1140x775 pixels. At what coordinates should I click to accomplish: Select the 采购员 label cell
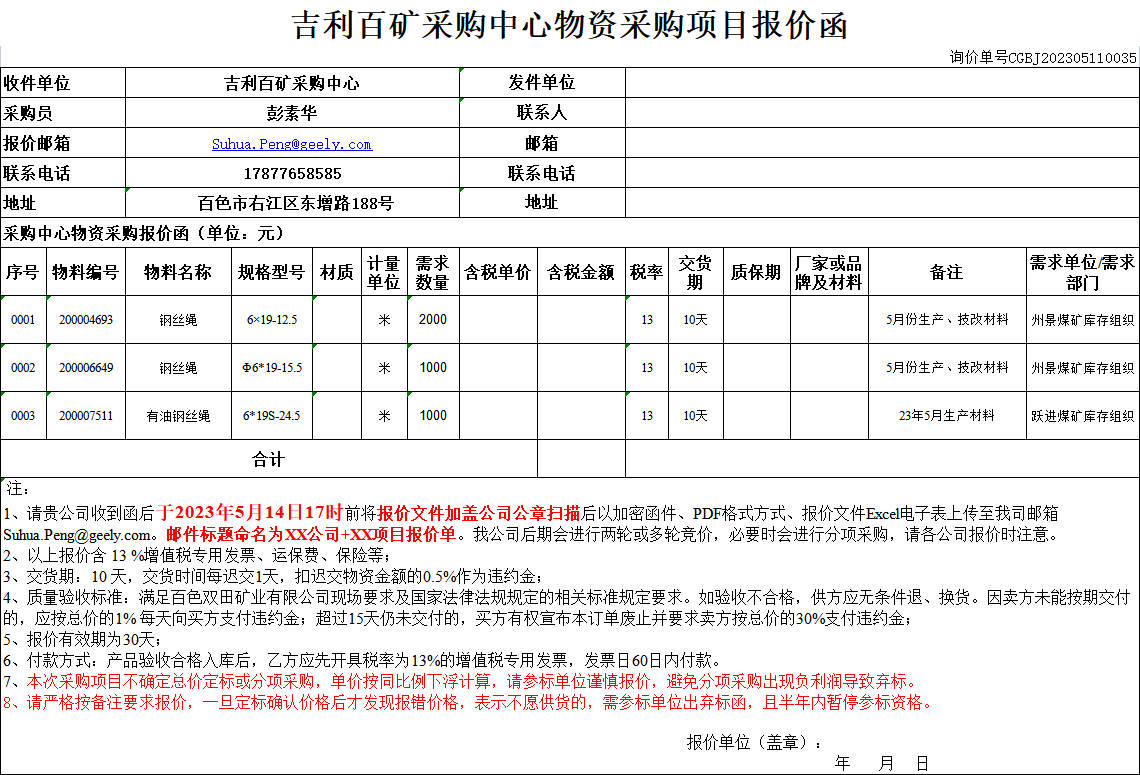click(x=63, y=113)
